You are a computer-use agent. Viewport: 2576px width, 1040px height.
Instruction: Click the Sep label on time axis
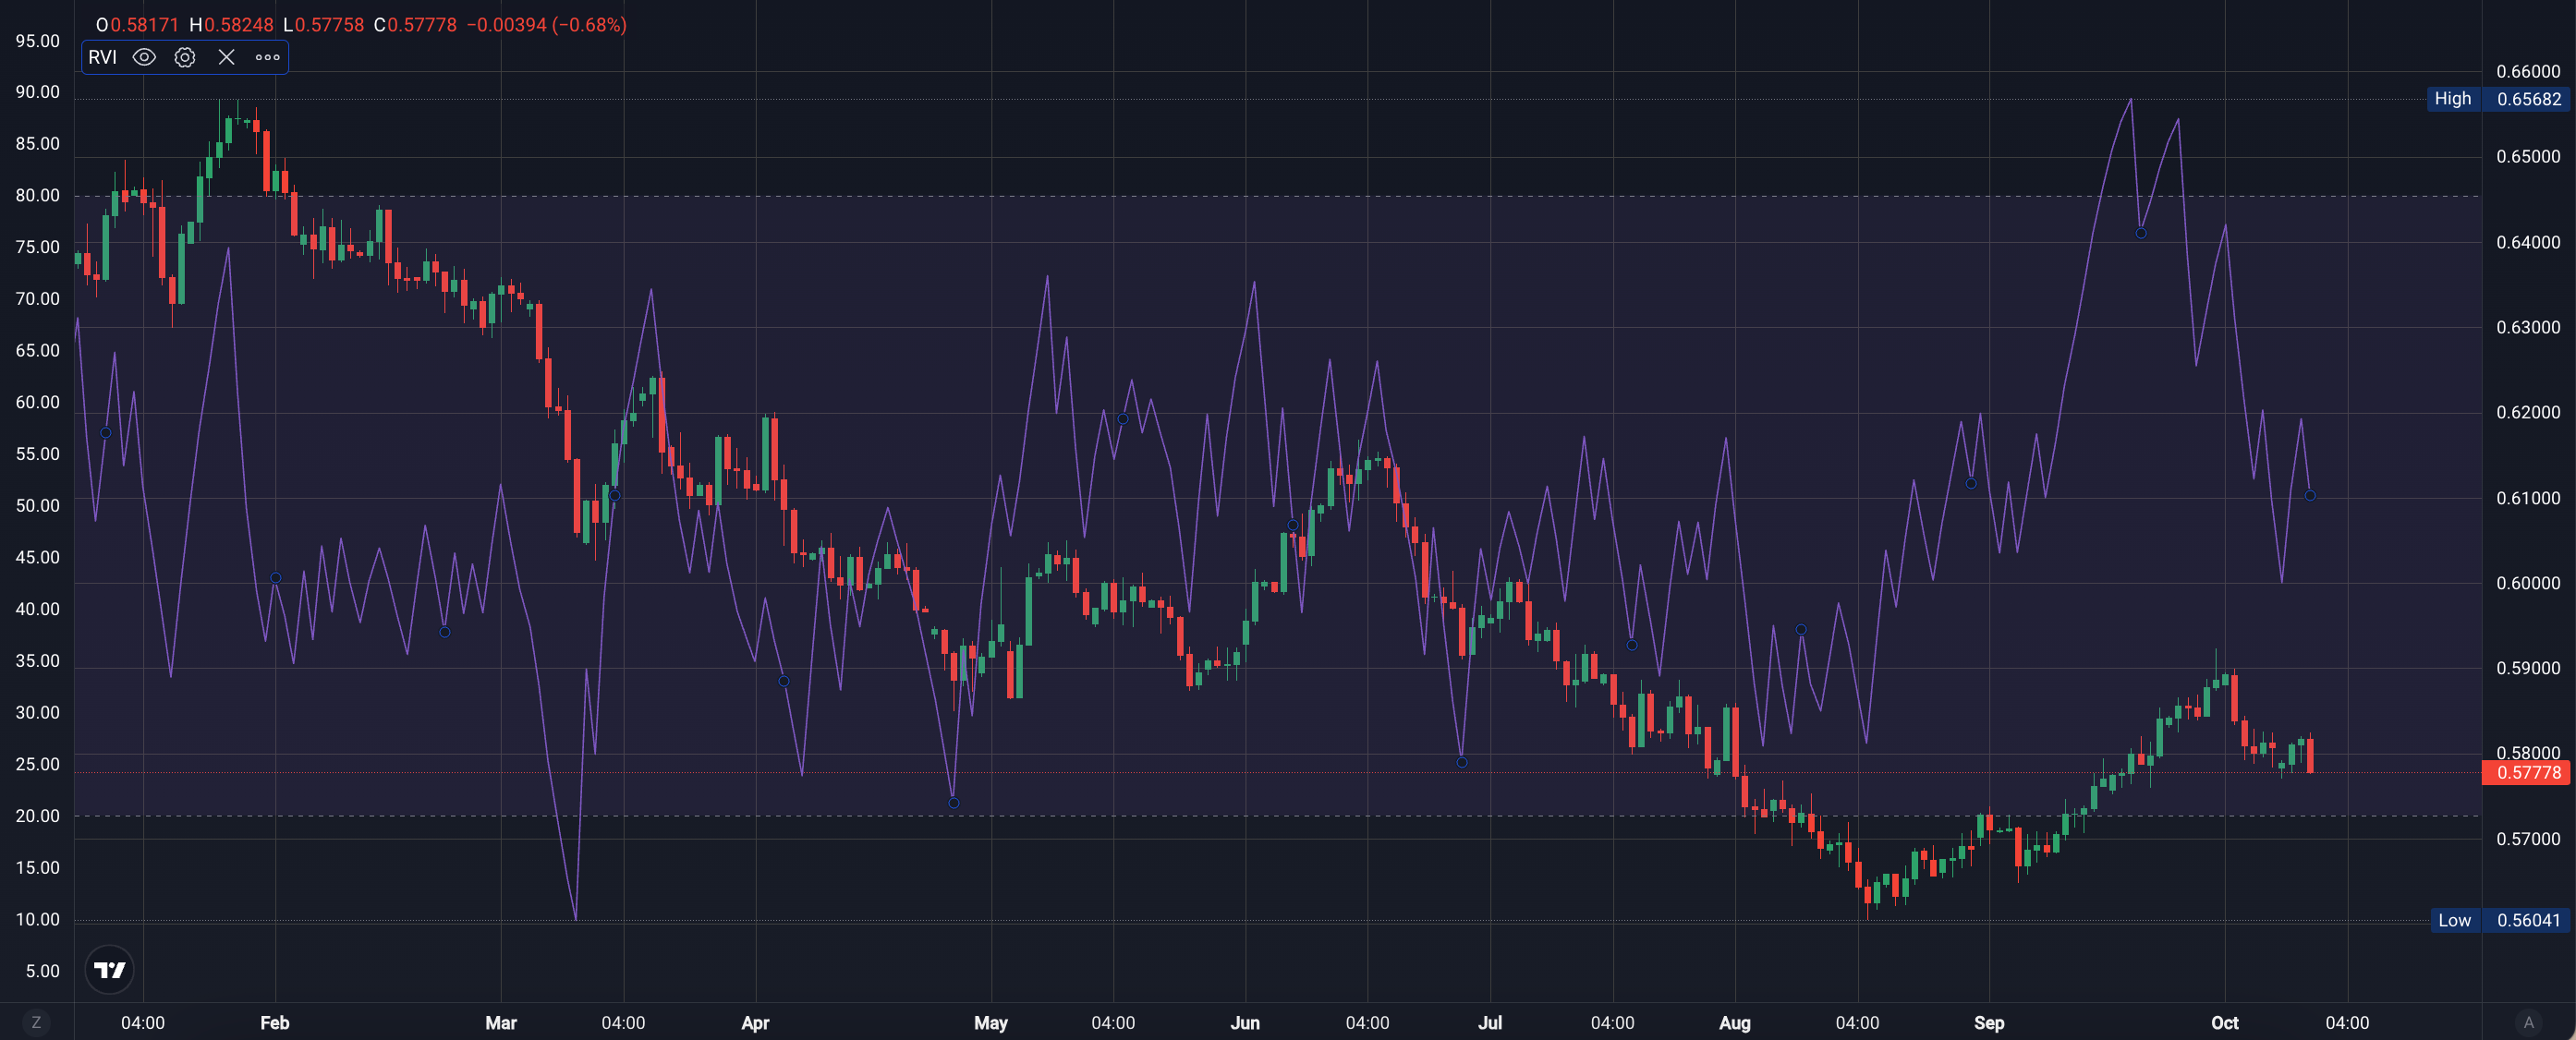pos(1989,1022)
